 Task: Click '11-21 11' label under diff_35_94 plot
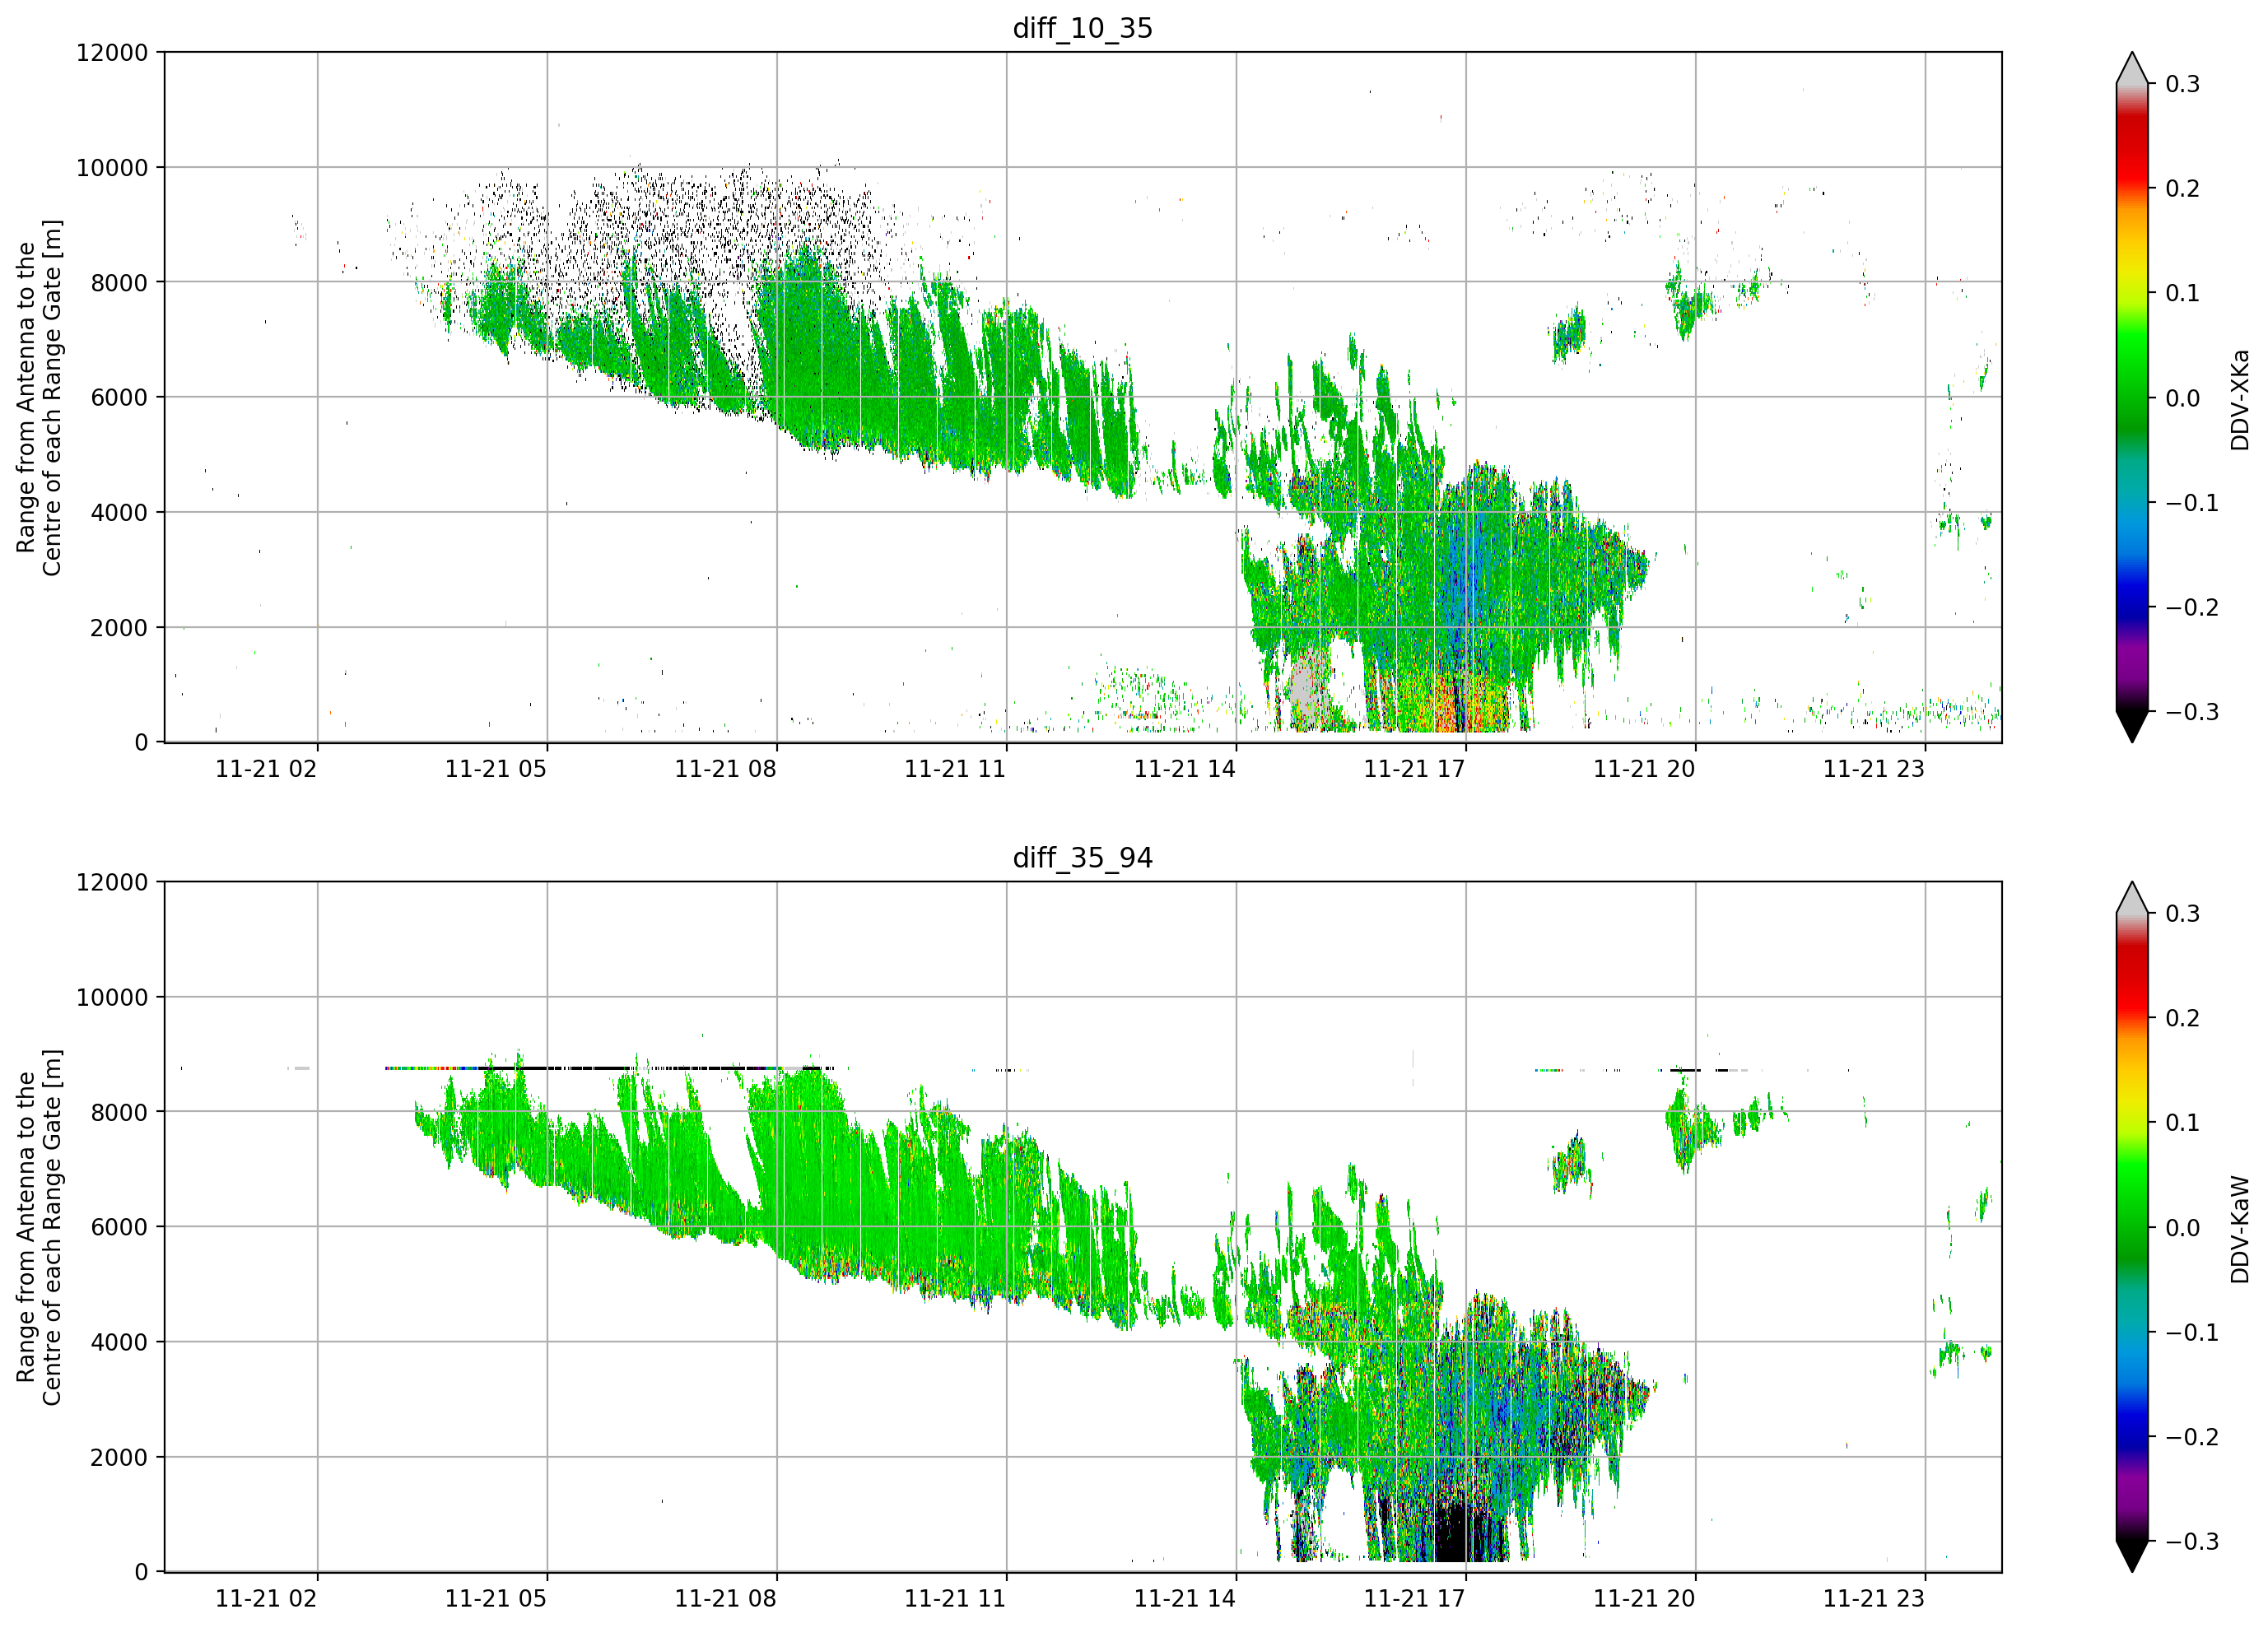coord(955,1599)
